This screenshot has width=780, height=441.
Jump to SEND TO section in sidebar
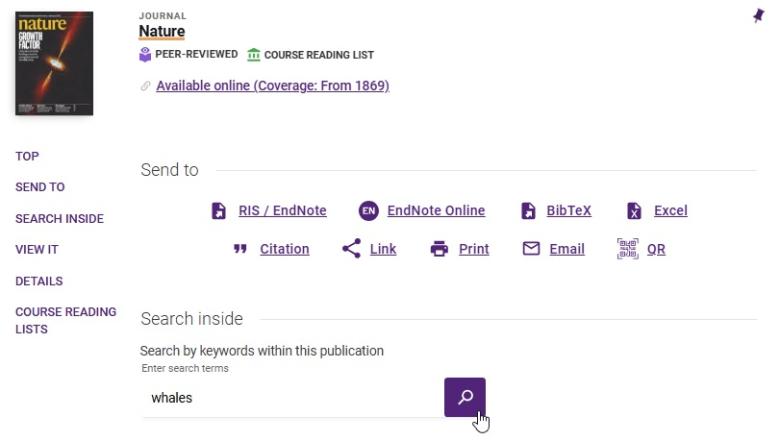click(x=40, y=187)
